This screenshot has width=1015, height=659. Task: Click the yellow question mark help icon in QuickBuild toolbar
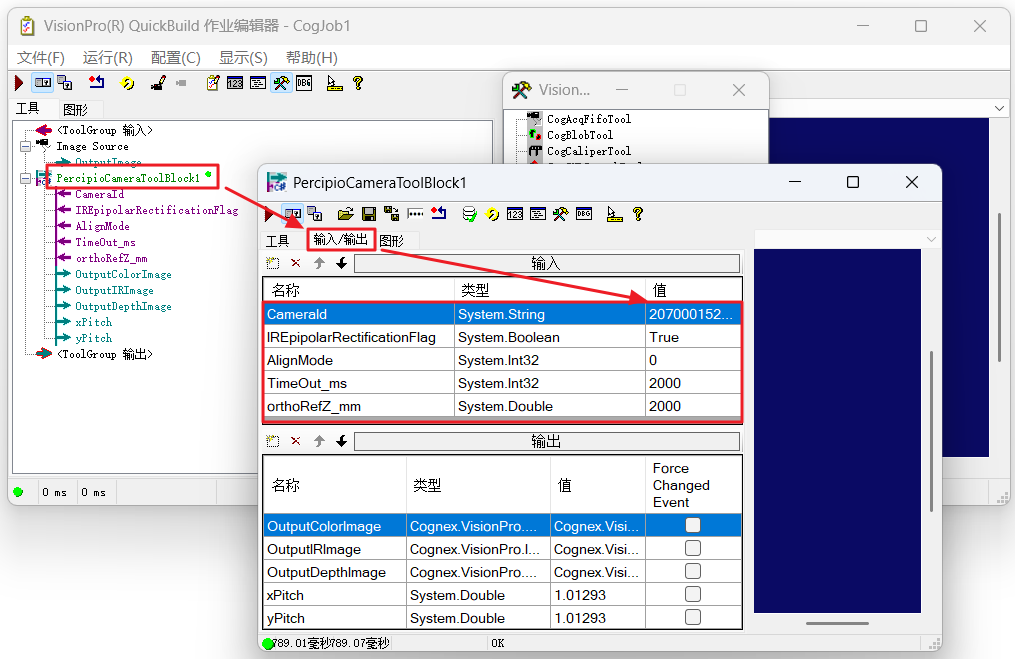358,83
